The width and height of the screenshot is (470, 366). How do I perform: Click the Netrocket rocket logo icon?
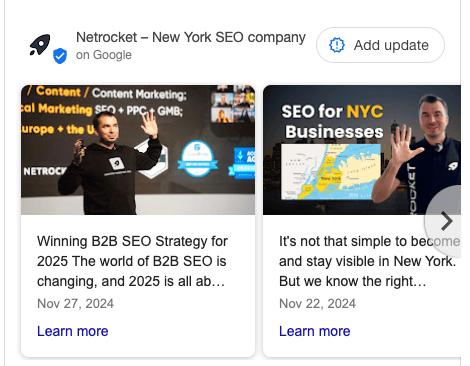(40, 44)
